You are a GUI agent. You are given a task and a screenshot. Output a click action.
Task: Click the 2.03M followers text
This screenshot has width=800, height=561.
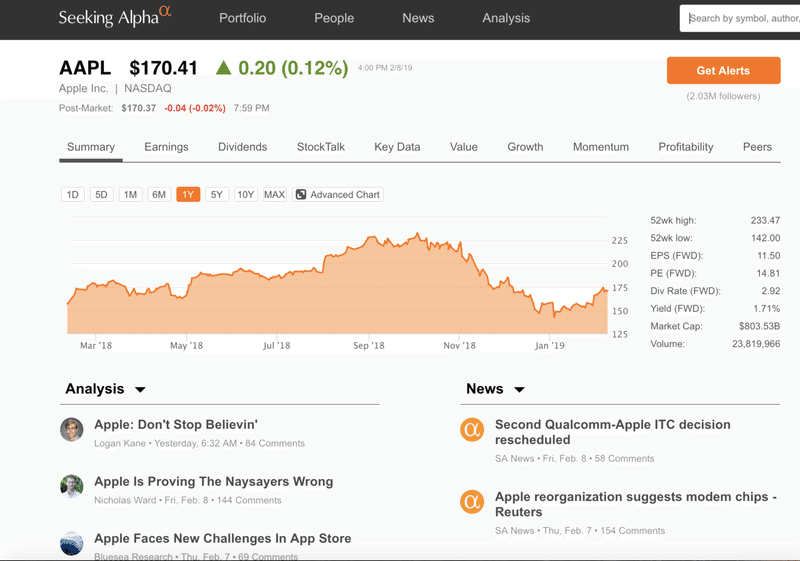point(723,96)
